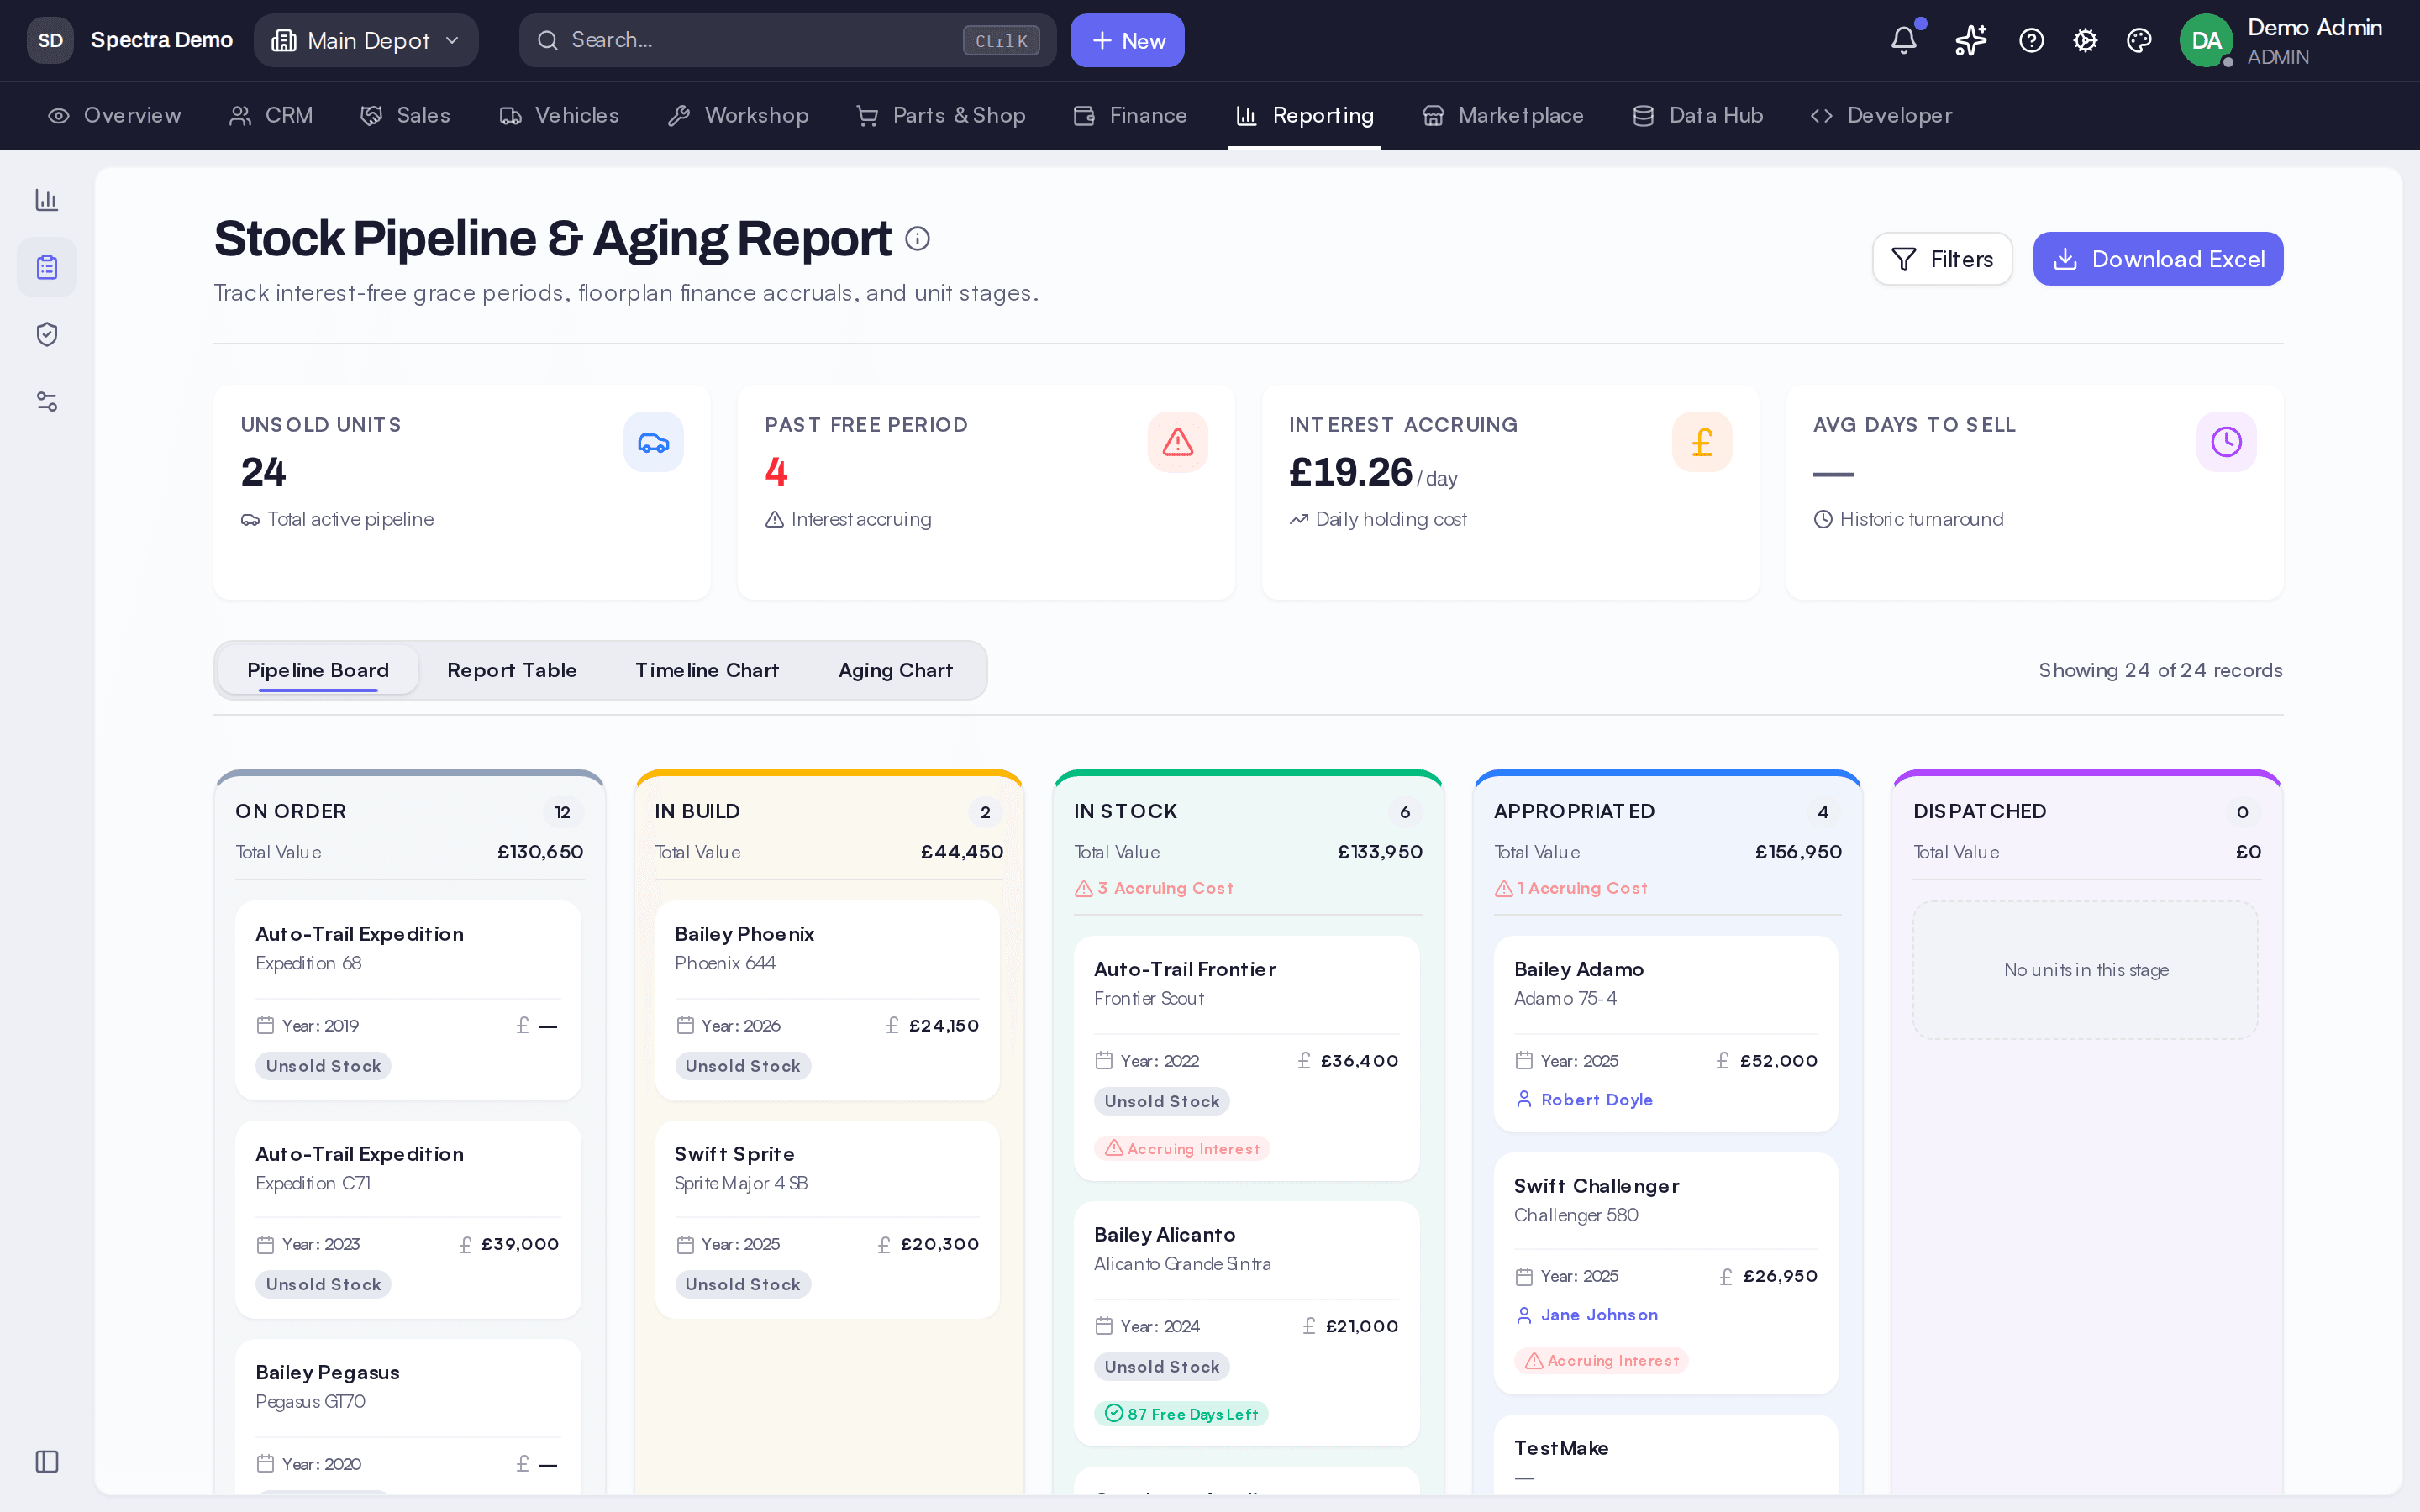Click the New button
The image size is (2420, 1512).
click(1127, 40)
